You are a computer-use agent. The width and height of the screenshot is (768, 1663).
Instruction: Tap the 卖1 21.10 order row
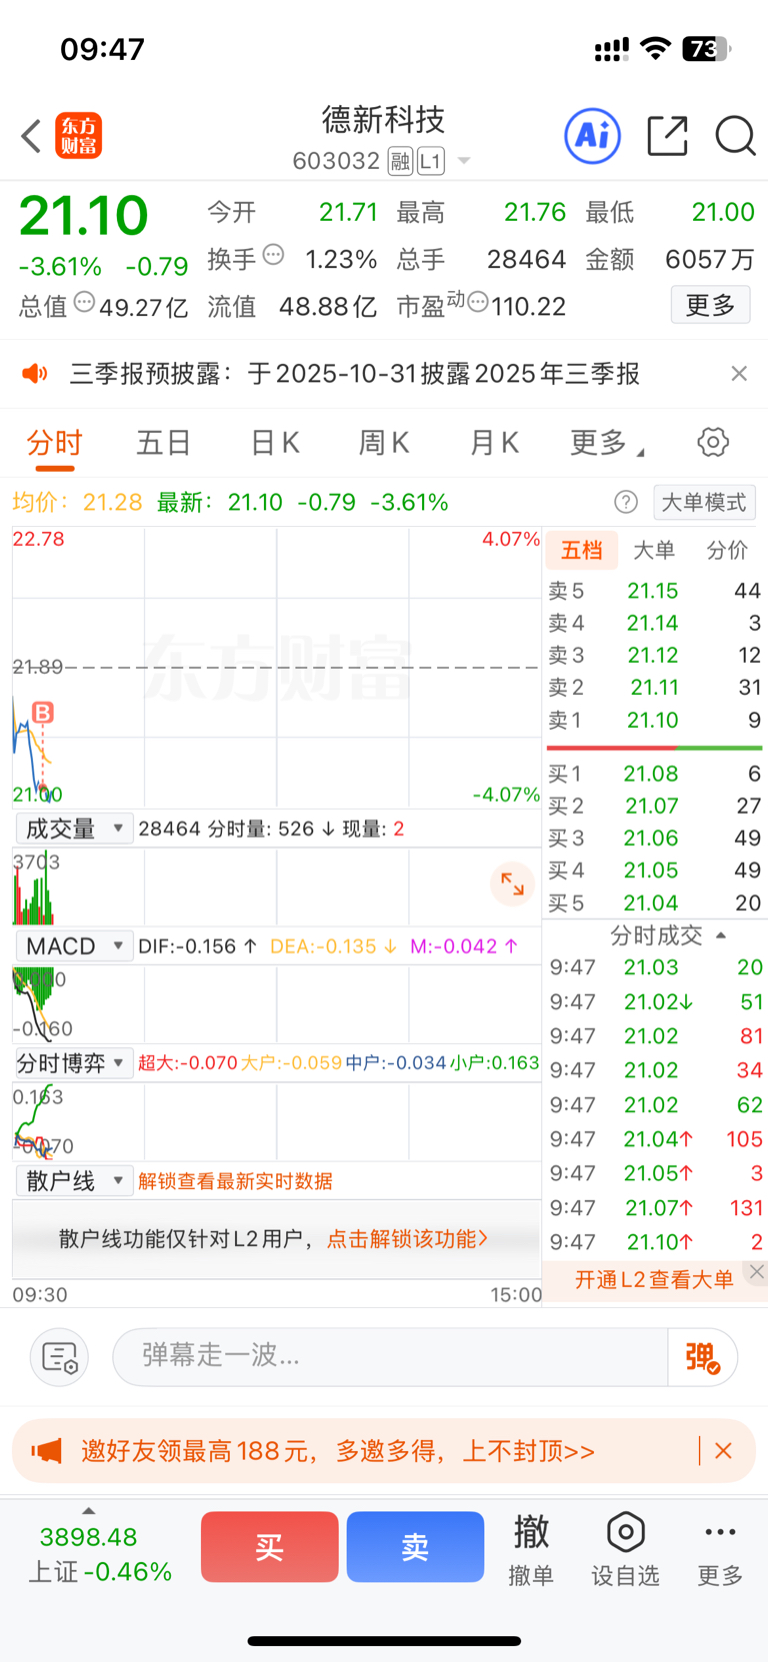[655, 720]
